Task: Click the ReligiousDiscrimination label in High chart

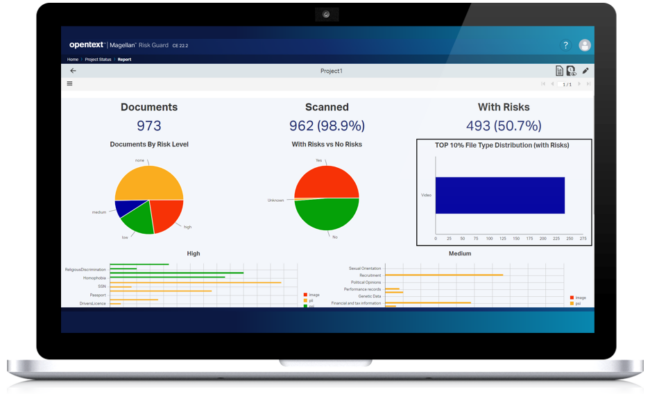Action: click(x=85, y=270)
